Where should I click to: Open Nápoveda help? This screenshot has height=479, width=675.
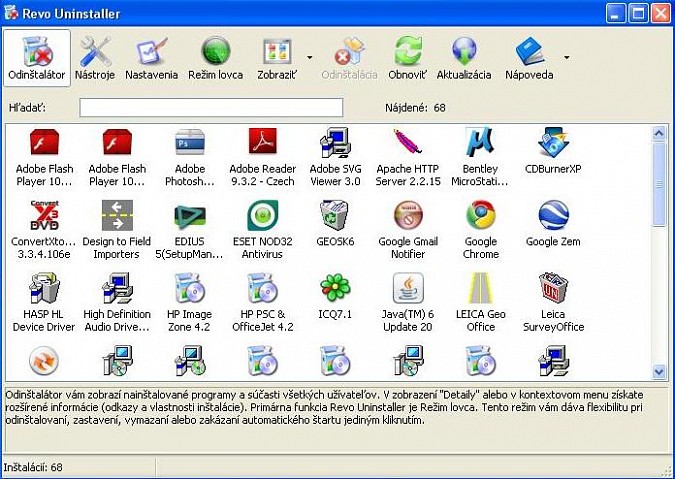529,58
